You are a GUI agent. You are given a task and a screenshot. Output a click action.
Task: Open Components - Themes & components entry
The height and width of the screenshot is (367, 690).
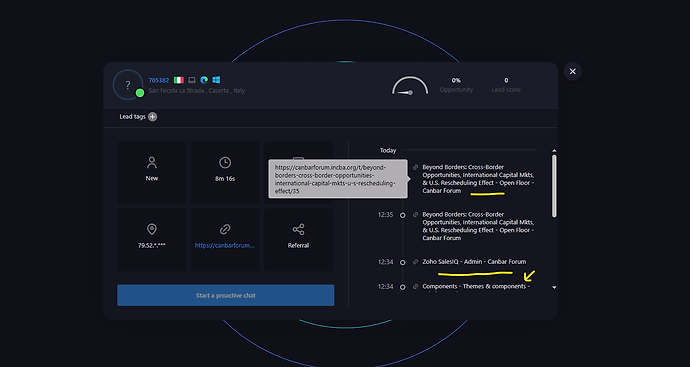(x=476, y=286)
